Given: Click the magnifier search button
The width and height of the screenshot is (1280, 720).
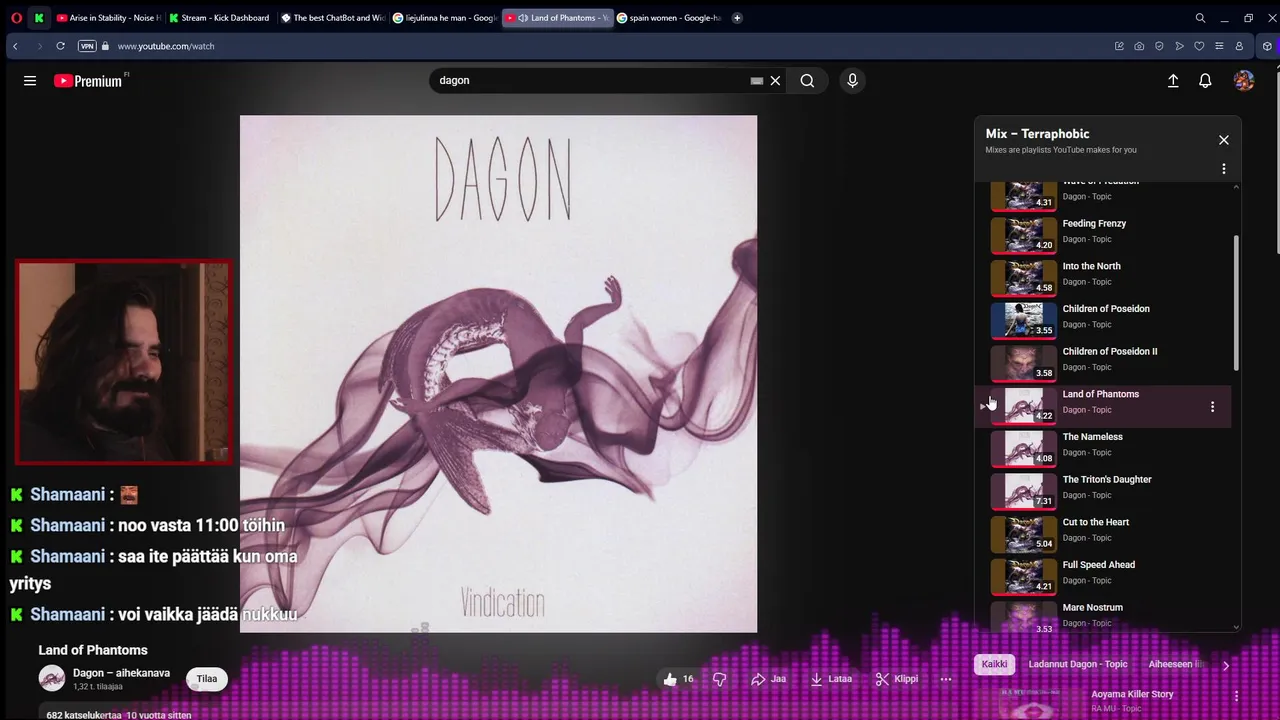Looking at the screenshot, I should click(807, 81).
